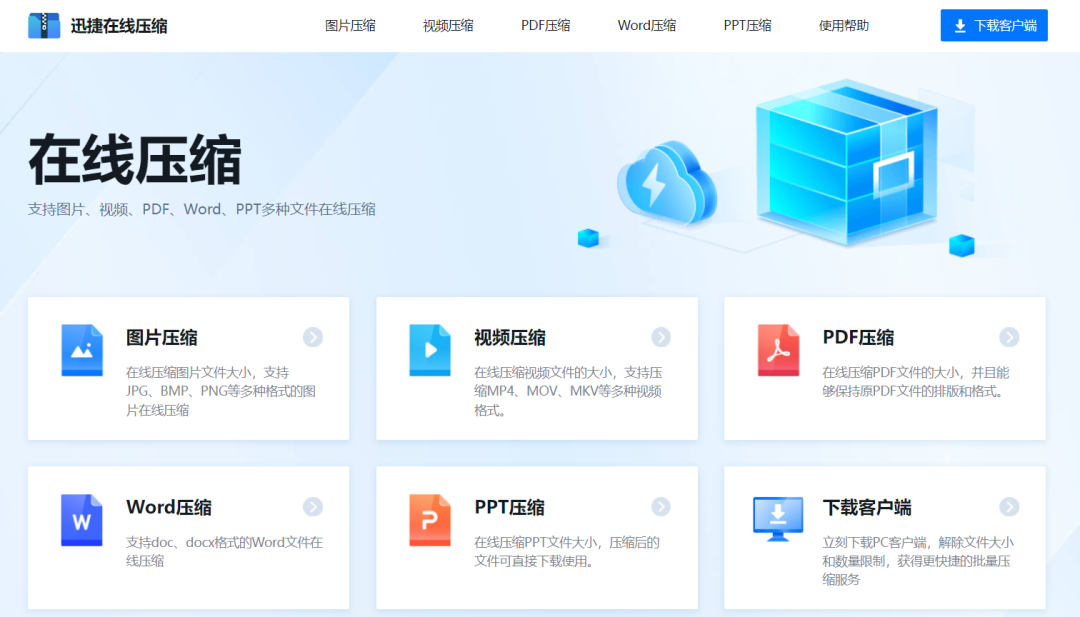This screenshot has width=1080, height=617.
Task: Click the 迅捷在线压缩 logo icon
Action: click(x=43, y=25)
